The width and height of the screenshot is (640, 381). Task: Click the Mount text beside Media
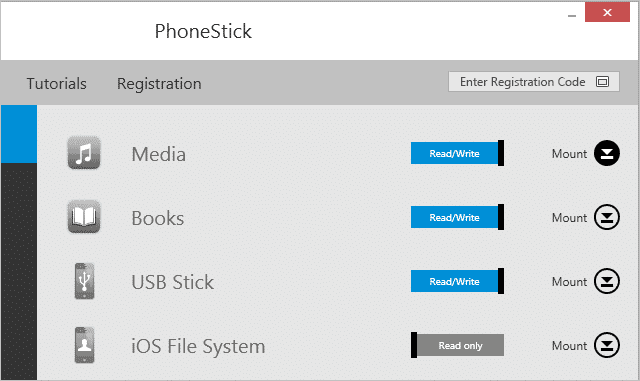(x=569, y=154)
